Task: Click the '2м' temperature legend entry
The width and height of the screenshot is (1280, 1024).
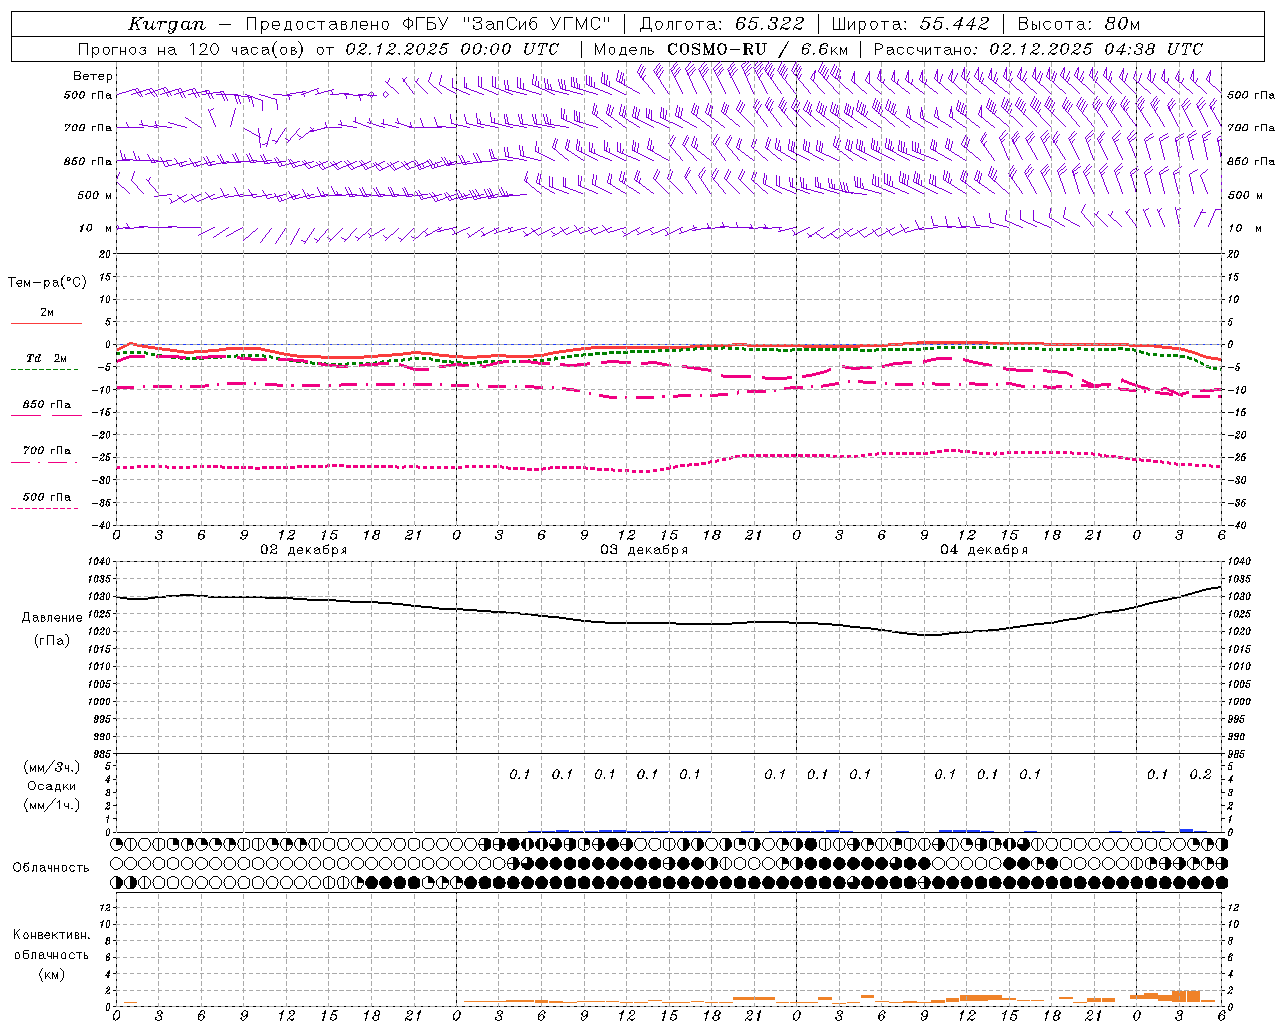Action: (47, 313)
